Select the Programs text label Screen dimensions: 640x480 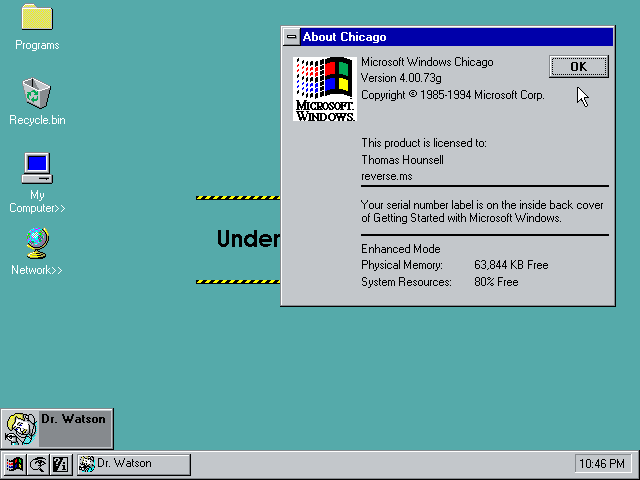click(x=37, y=45)
